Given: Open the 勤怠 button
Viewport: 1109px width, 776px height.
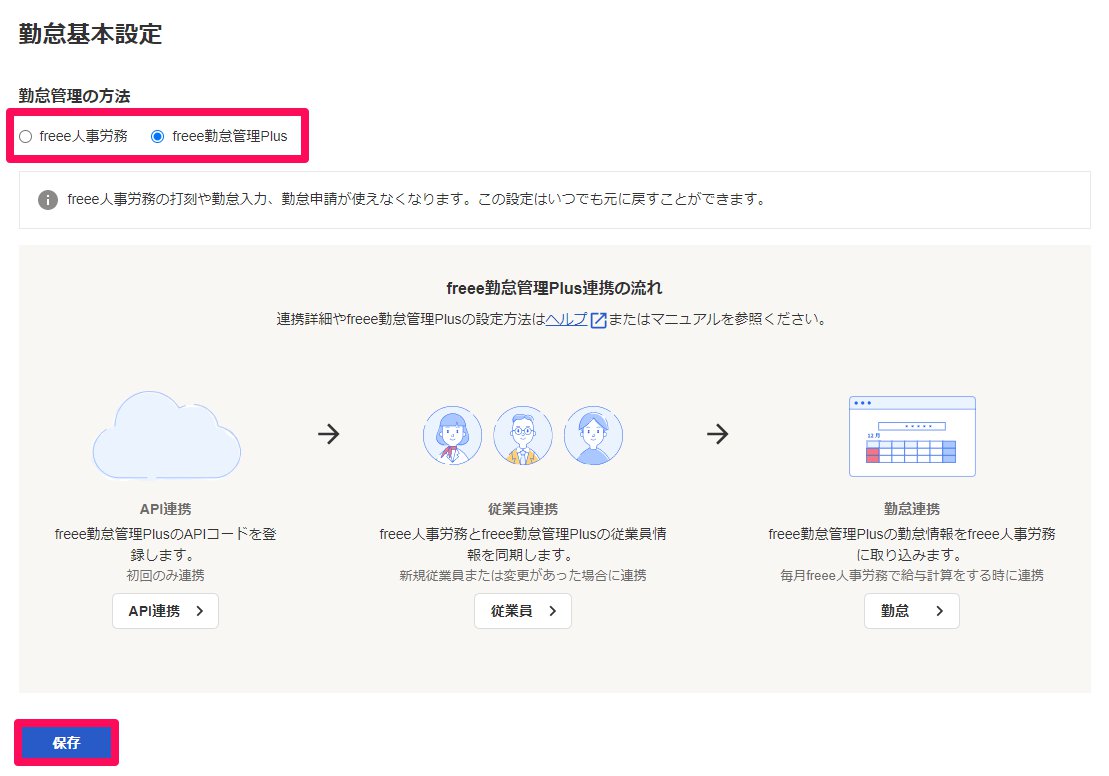Looking at the screenshot, I should (912, 611).
